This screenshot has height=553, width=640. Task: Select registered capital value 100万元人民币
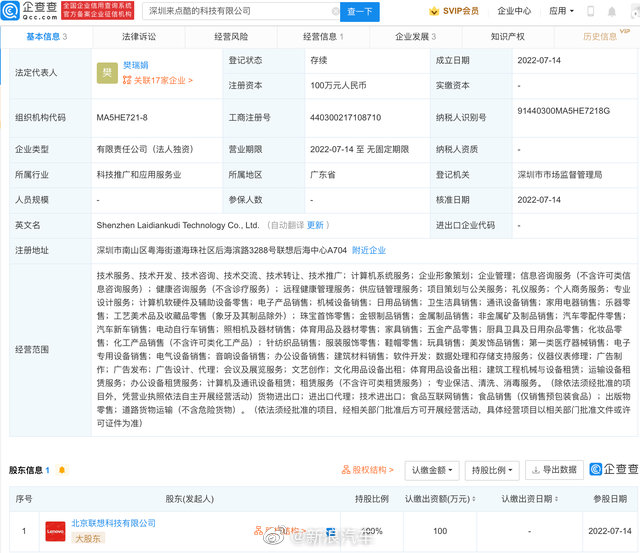[338, 85]
